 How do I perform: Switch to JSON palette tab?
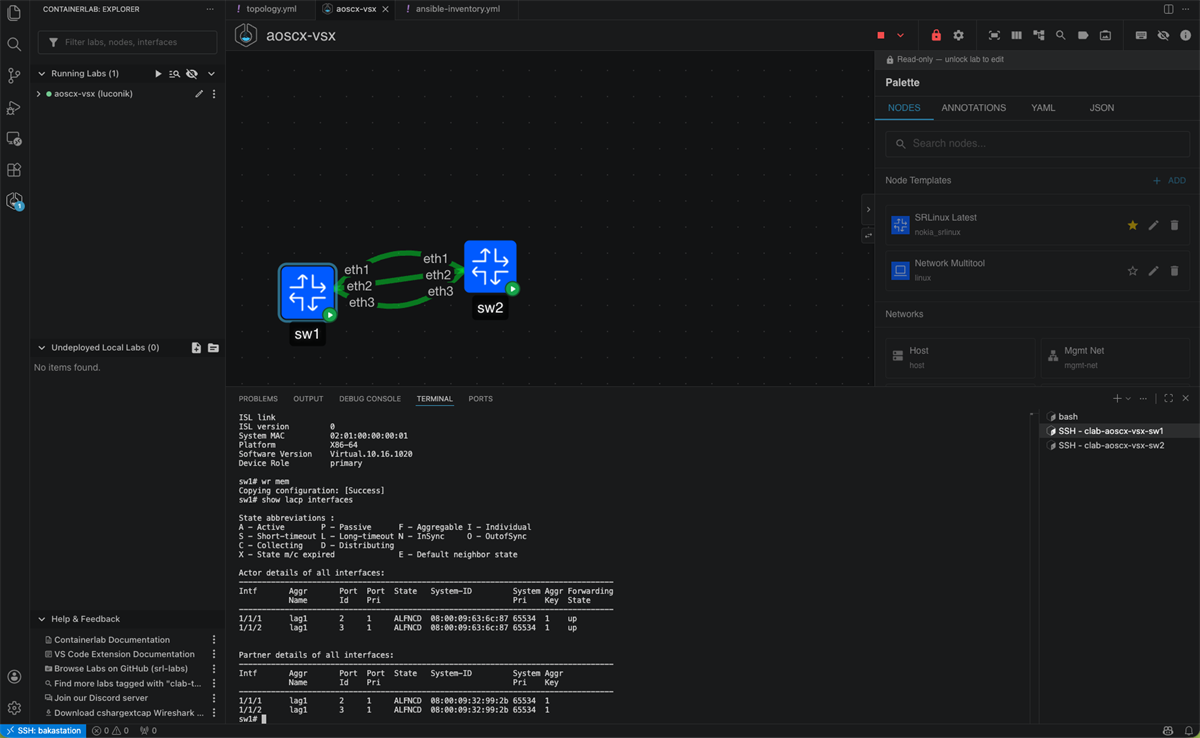(1102, 108)
